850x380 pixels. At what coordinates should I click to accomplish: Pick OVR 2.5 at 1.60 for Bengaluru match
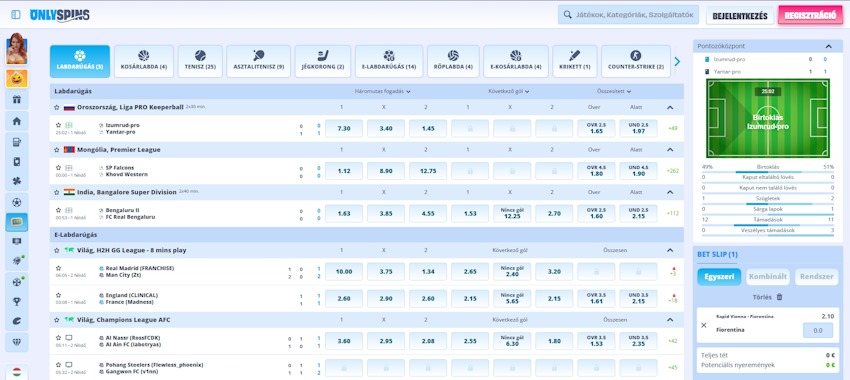click(596, 213)
